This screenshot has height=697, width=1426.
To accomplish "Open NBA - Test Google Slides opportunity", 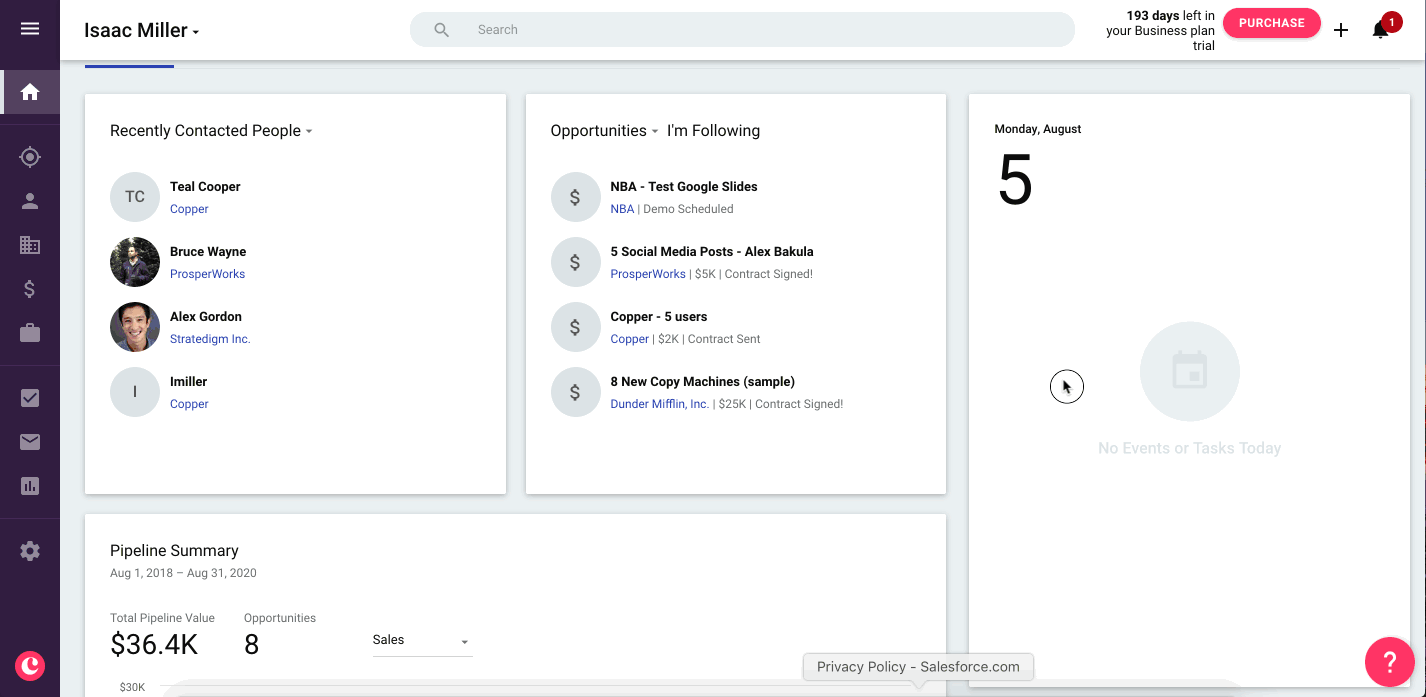I will tap(684, 187).
